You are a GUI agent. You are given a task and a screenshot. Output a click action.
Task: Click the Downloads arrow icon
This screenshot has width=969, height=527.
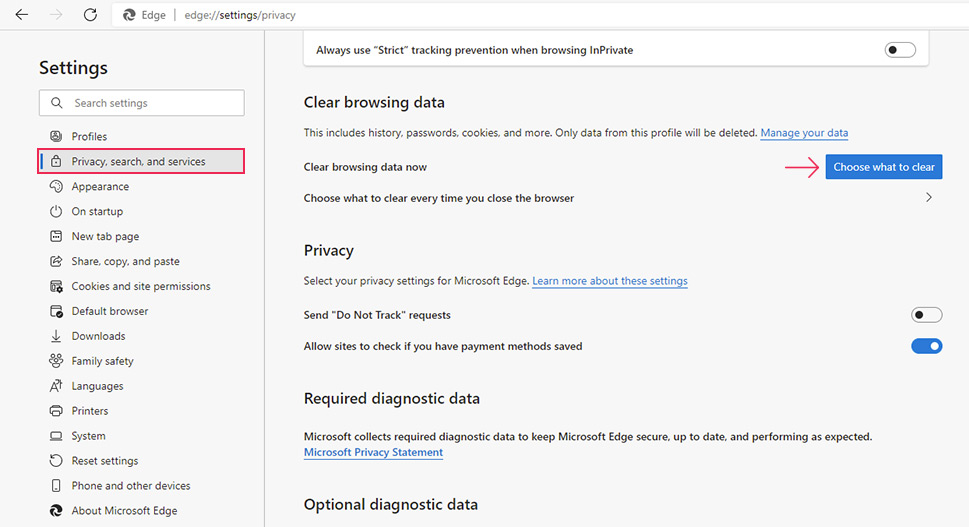coord(56,336)
